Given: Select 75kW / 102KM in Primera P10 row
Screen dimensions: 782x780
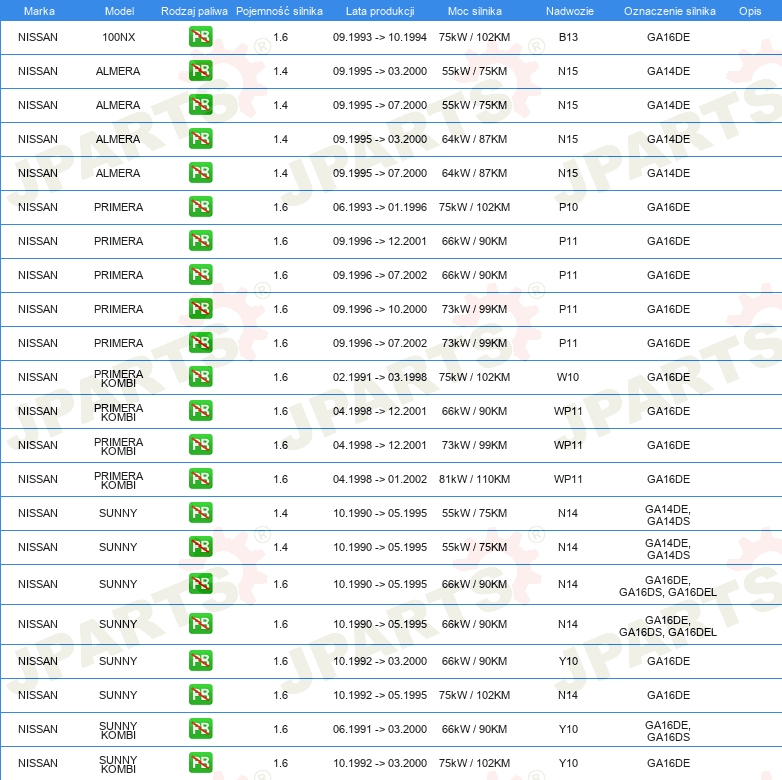Looking at the screenshot, I should pos(474,207).
